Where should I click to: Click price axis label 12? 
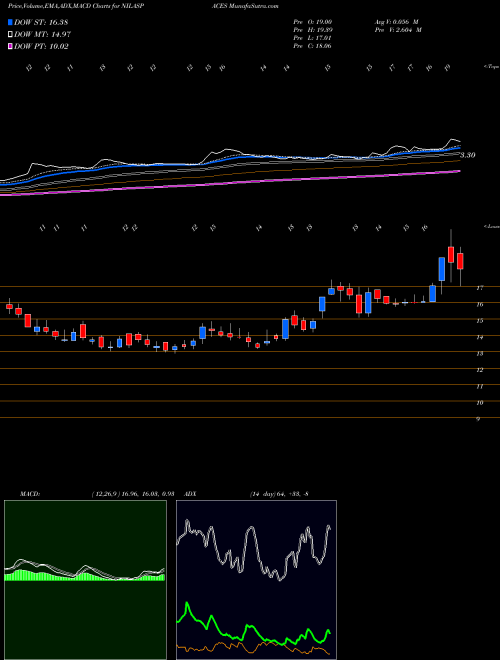pyautogui.click(x=479, y=370)
